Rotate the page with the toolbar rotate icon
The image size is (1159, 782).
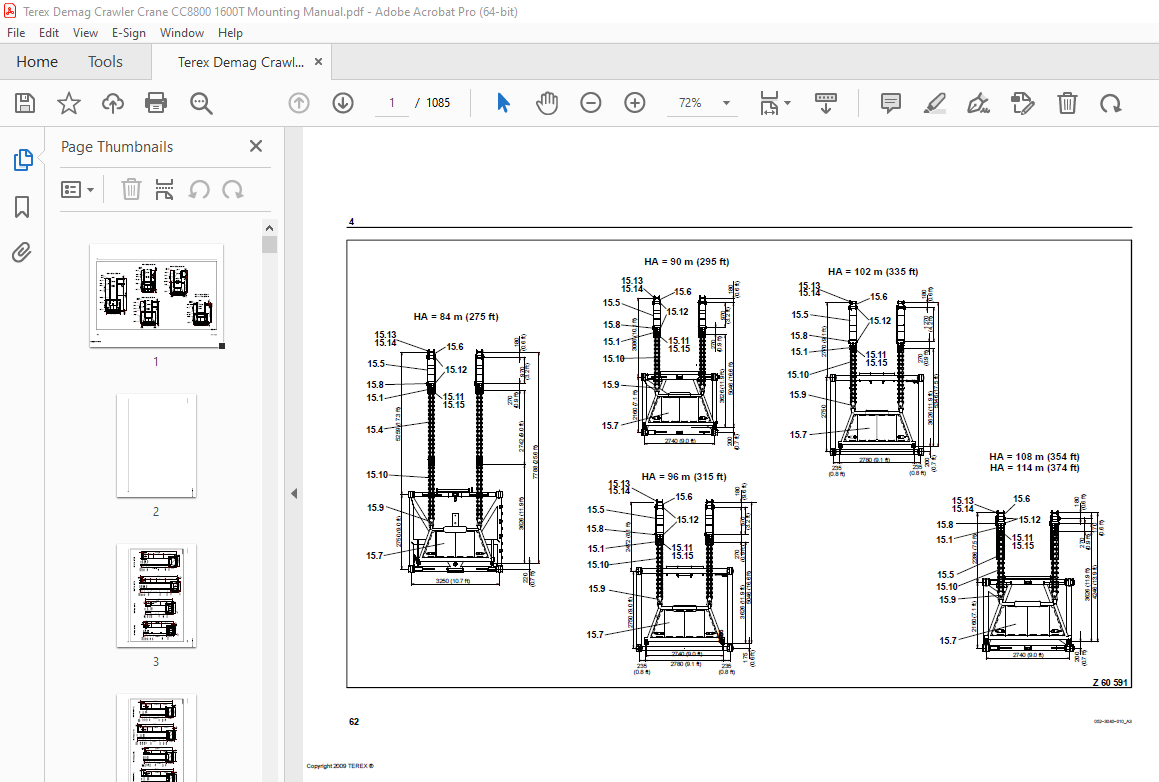coord(1110,103)
